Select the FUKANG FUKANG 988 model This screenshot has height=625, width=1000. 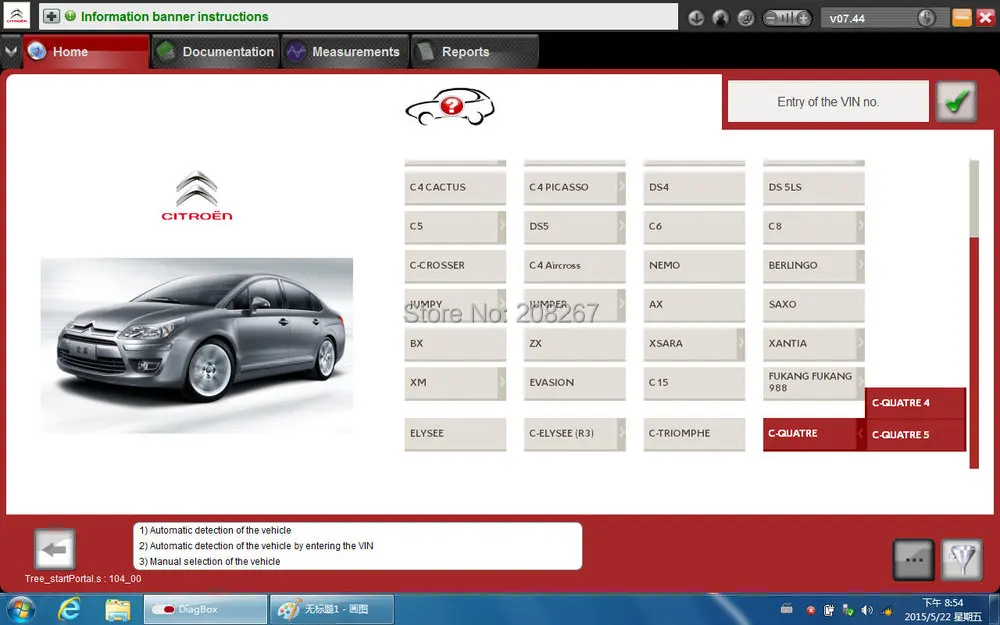point(814,383)
